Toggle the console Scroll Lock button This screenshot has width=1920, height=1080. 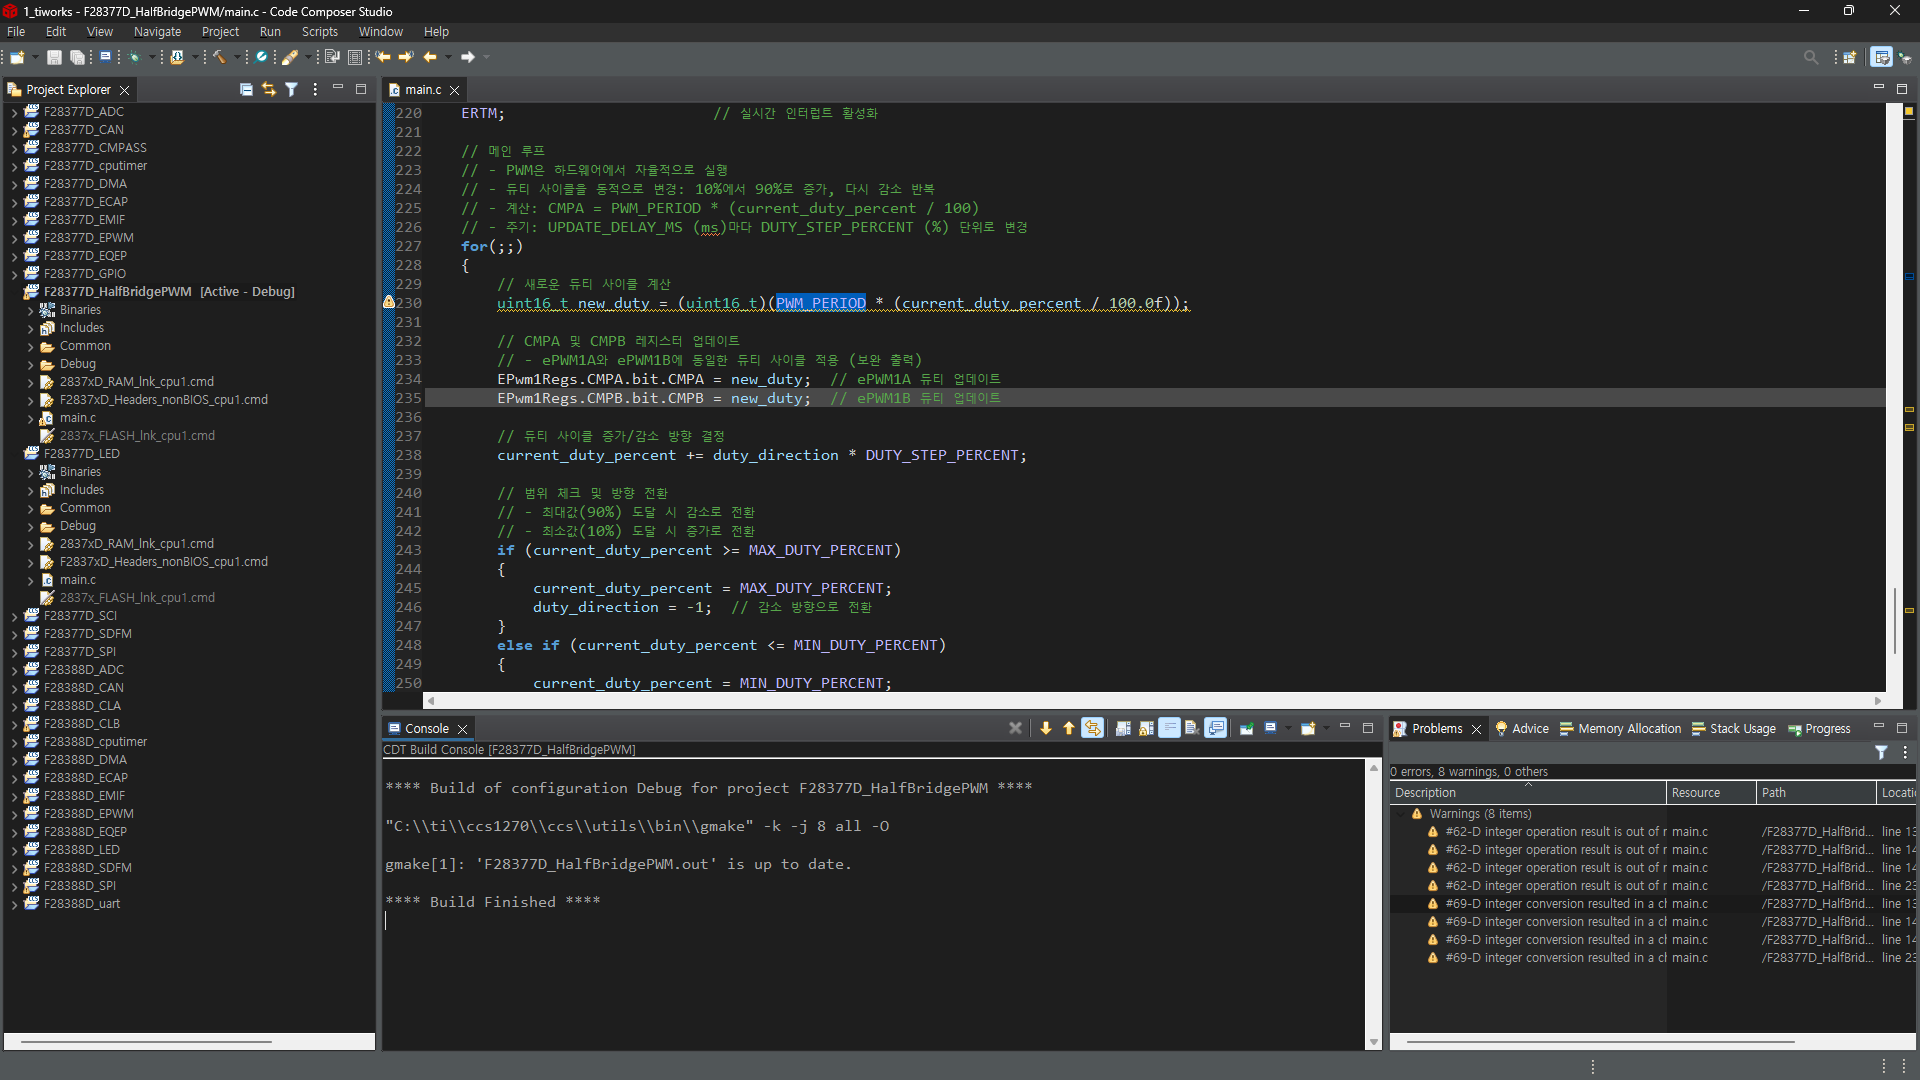tap(1146, 728)
